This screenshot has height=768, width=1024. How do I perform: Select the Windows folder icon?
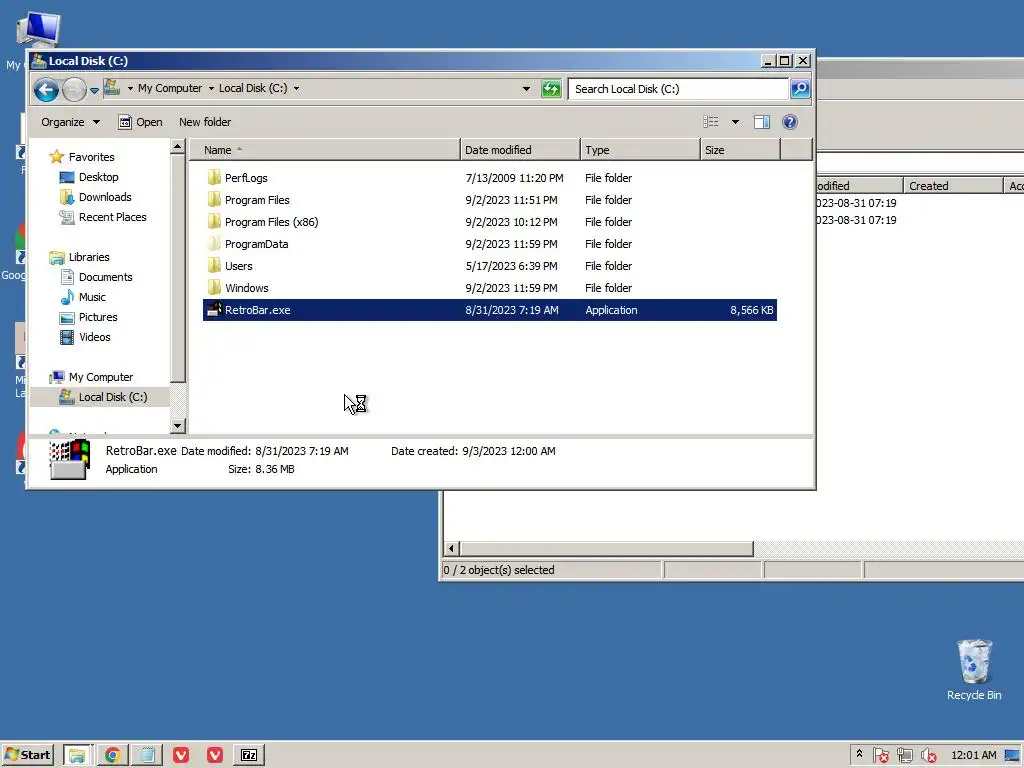pos(214,288)
